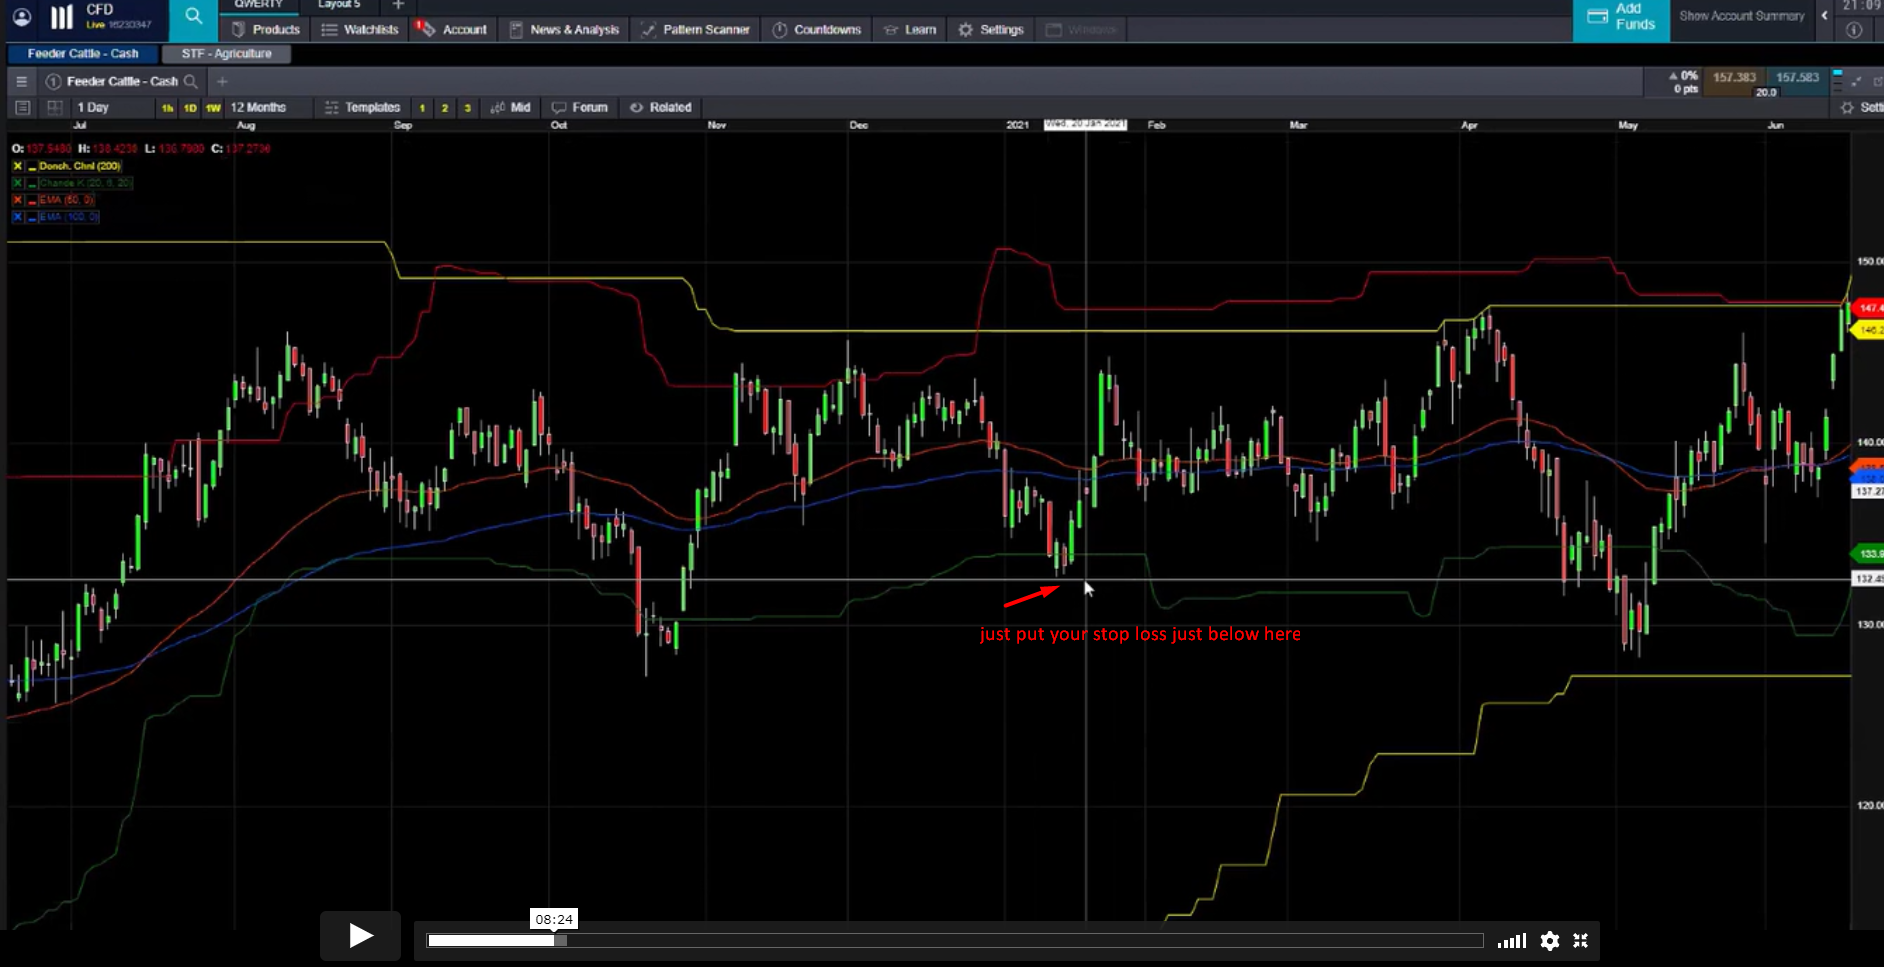1884x967 pixels.
Task: Open the Learn menu
Action: click(x=911, y=30)
